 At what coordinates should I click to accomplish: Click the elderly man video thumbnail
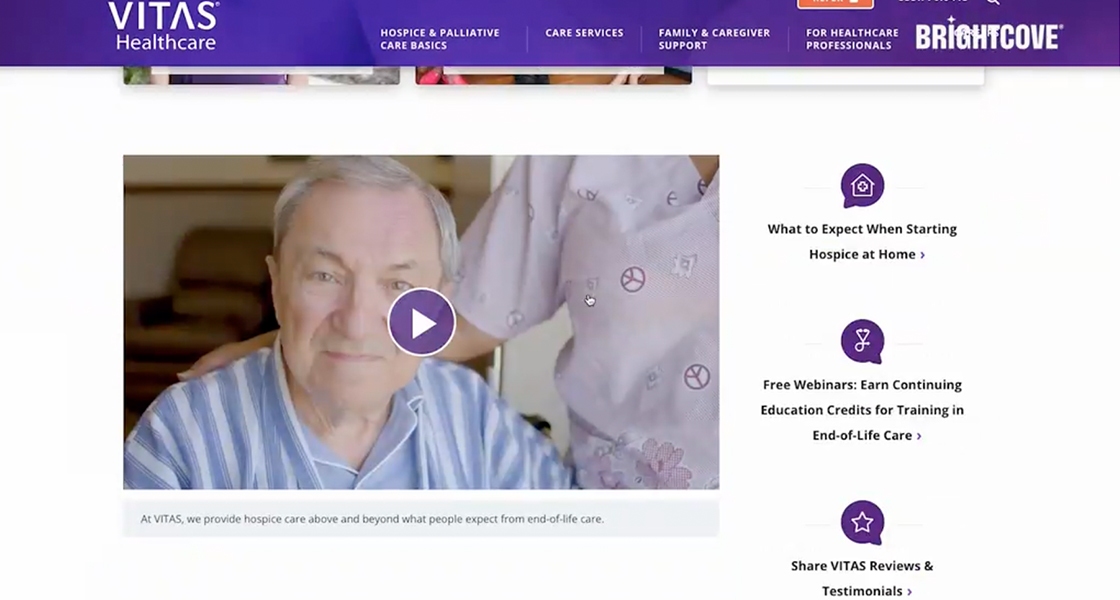(x=421, y=322)
